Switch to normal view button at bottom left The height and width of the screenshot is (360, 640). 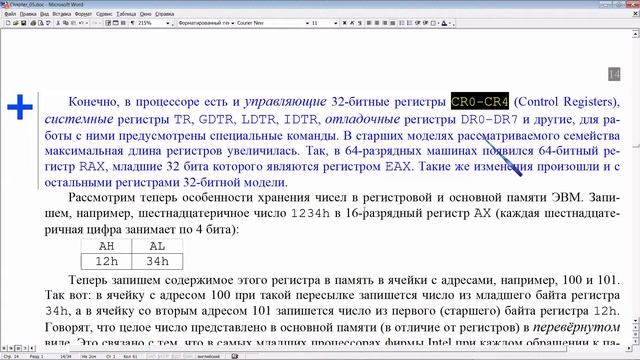click(4, 348)
